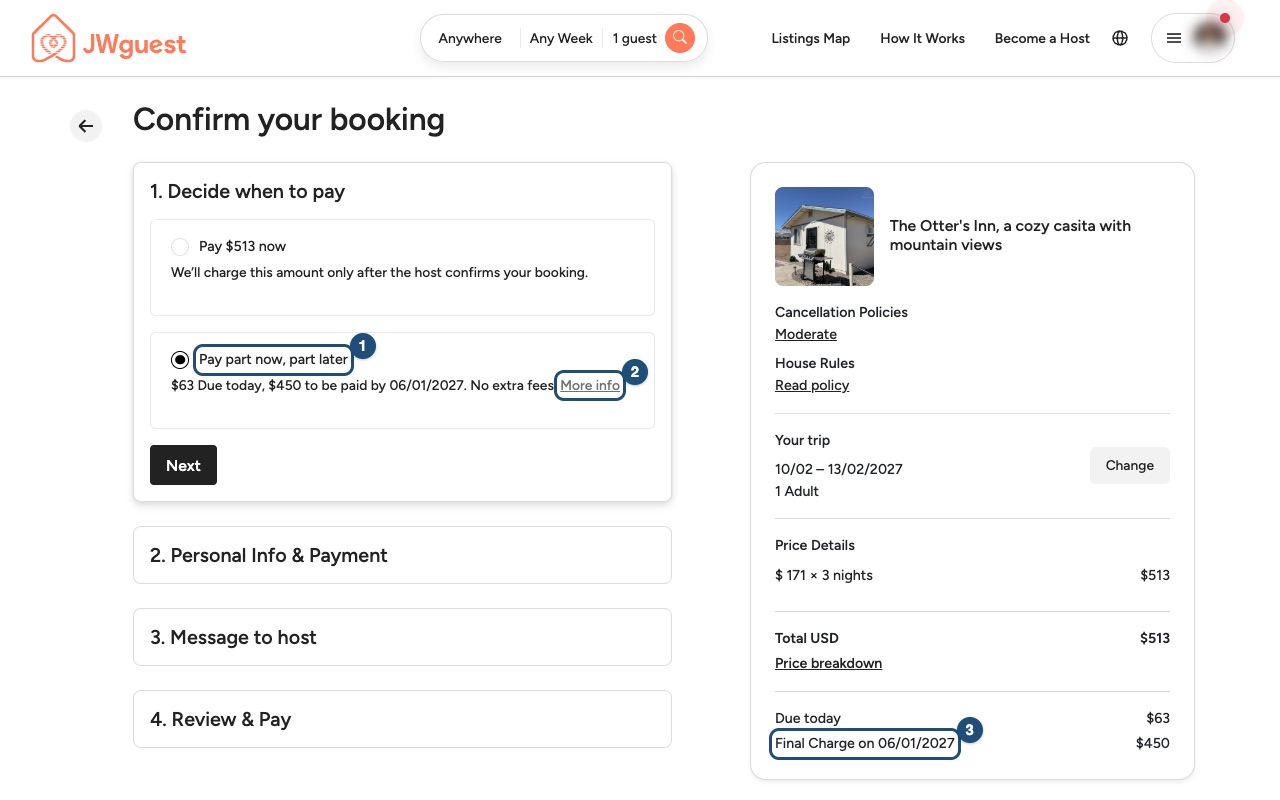Go back with the arrow button
The height and width of the screenshot is (800, 1280).
coord(86,126)
